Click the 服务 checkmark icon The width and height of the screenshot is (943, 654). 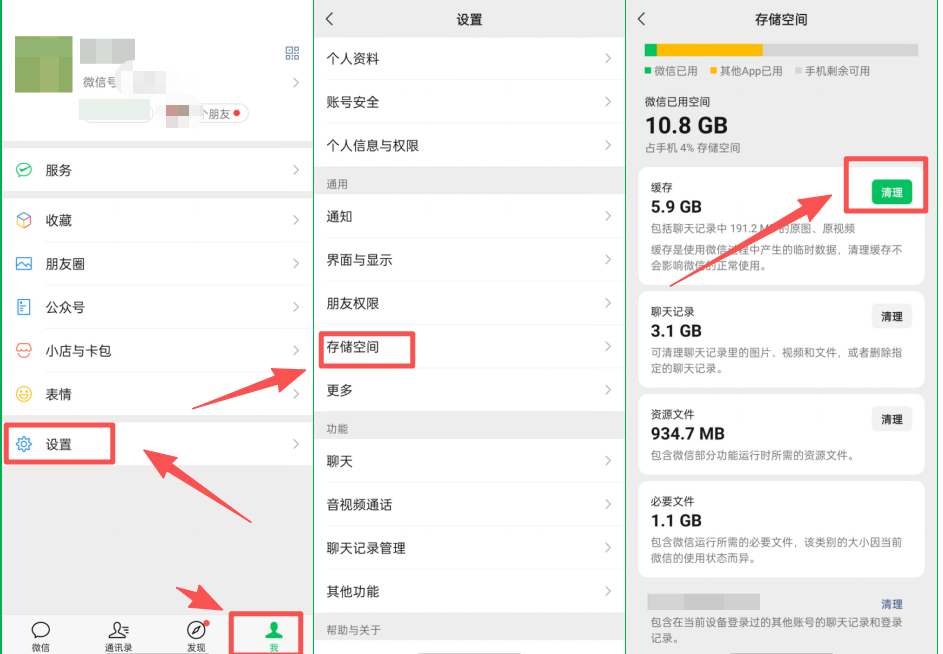[23, 170]
